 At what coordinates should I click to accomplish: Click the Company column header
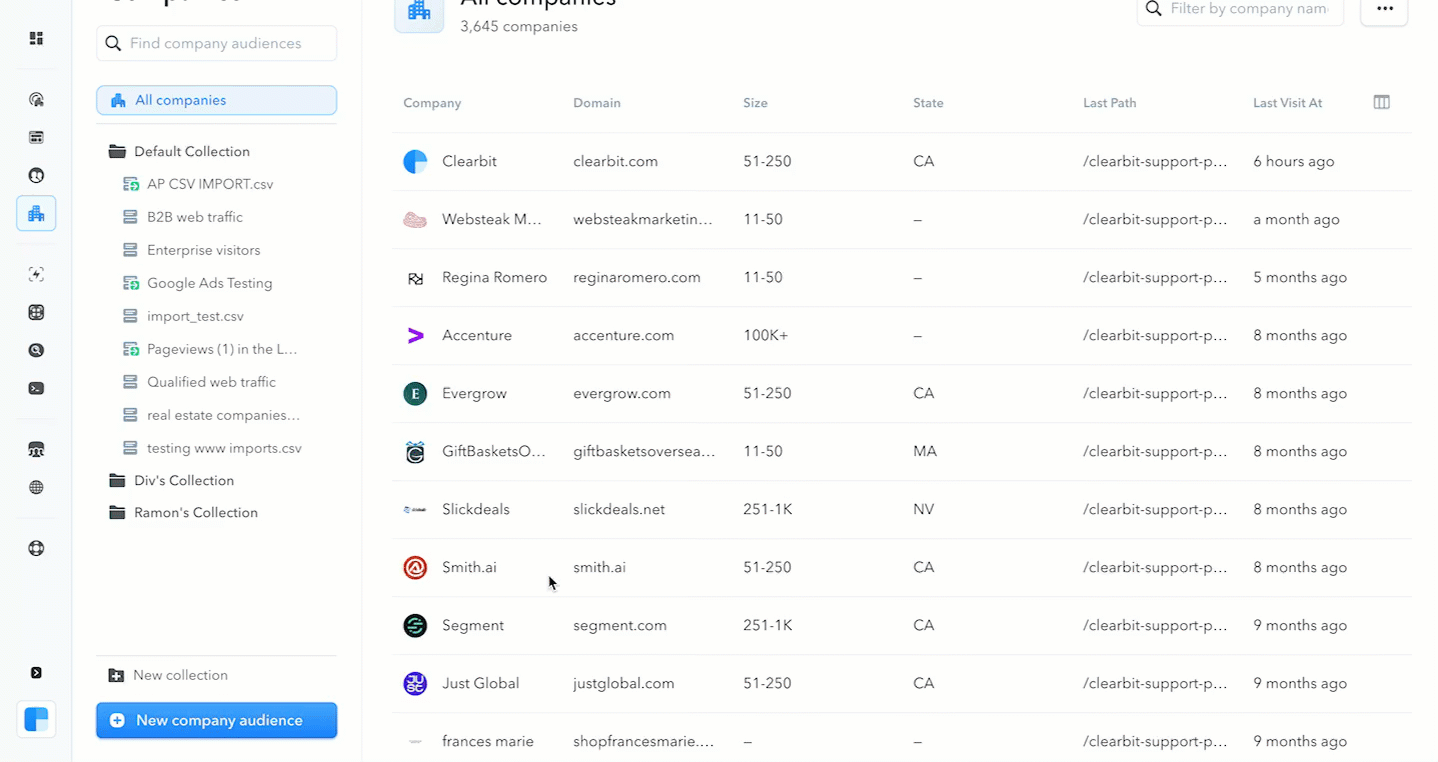[432, 103]
